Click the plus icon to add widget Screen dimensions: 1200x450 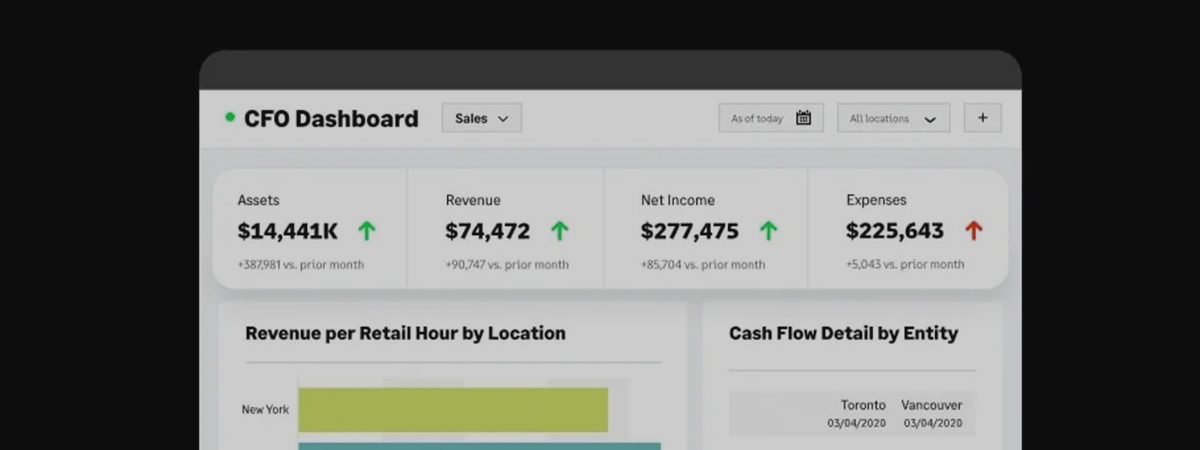(982, 118)
